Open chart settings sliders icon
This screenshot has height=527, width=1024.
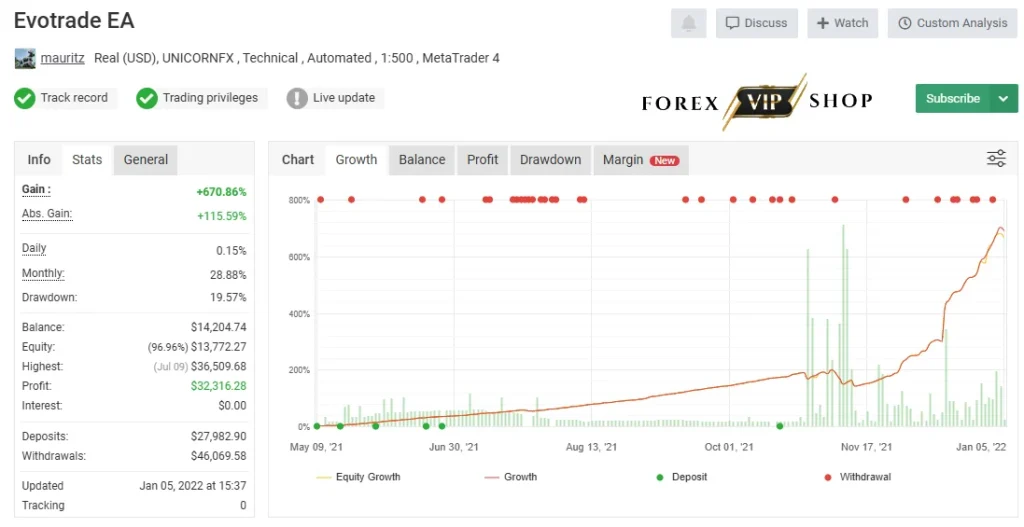(x=996, y=159)
